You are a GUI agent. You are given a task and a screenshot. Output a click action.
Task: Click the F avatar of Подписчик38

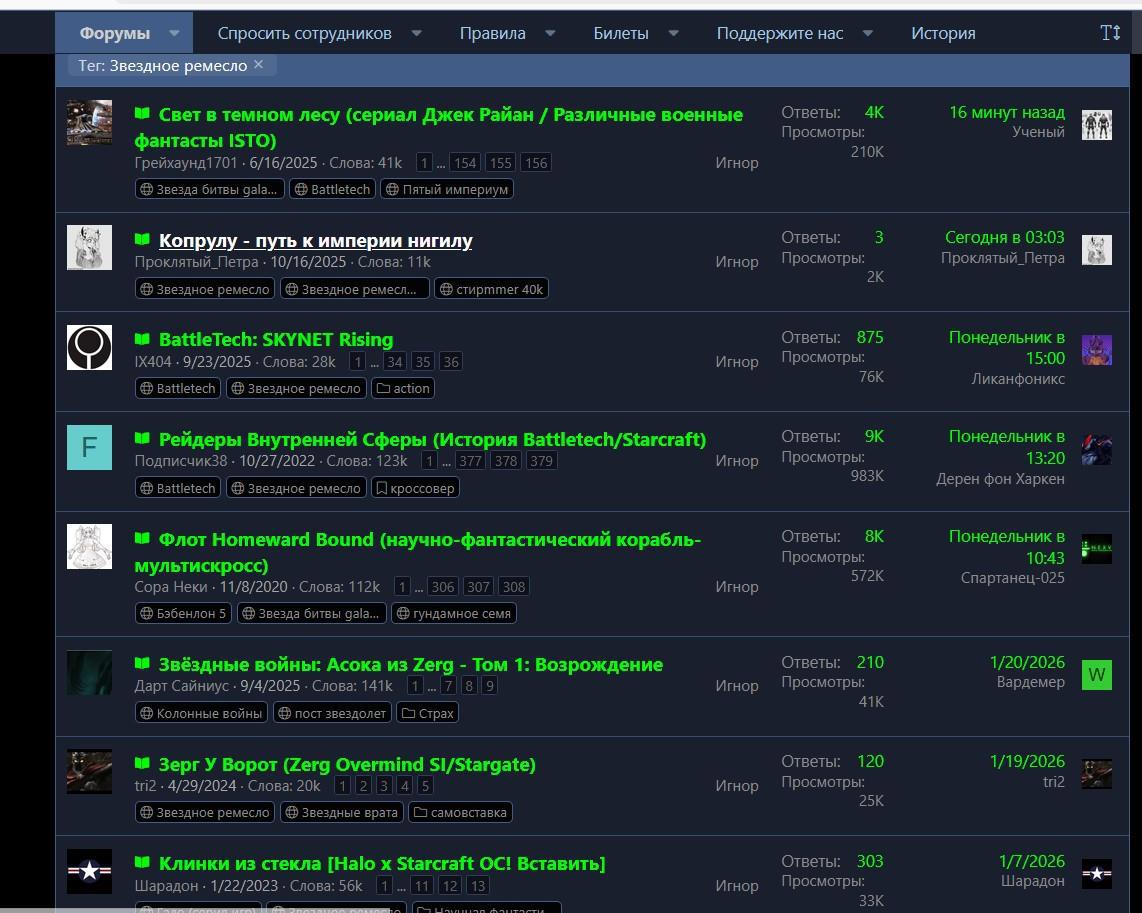89,447
